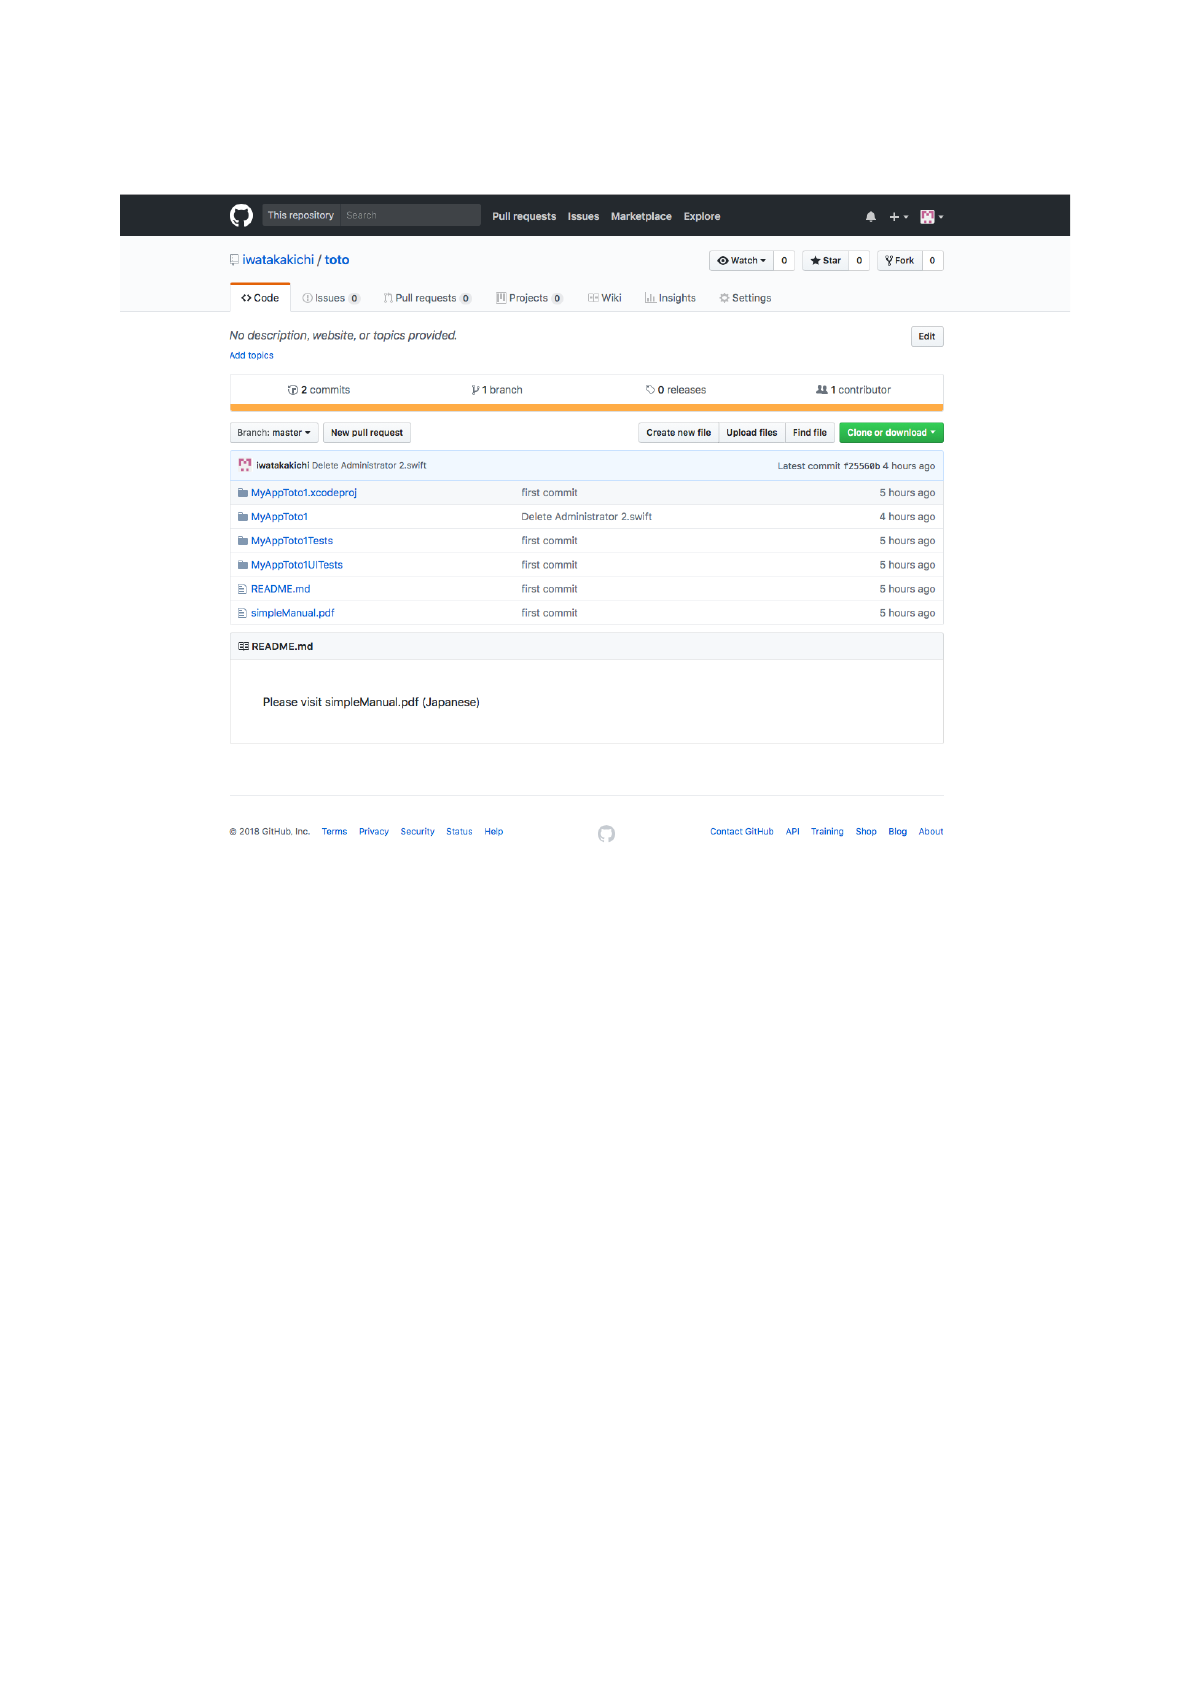Viewport: 1190px width, 1684px height.
Task: Focus the repository Search field
Action: (410, 215)
